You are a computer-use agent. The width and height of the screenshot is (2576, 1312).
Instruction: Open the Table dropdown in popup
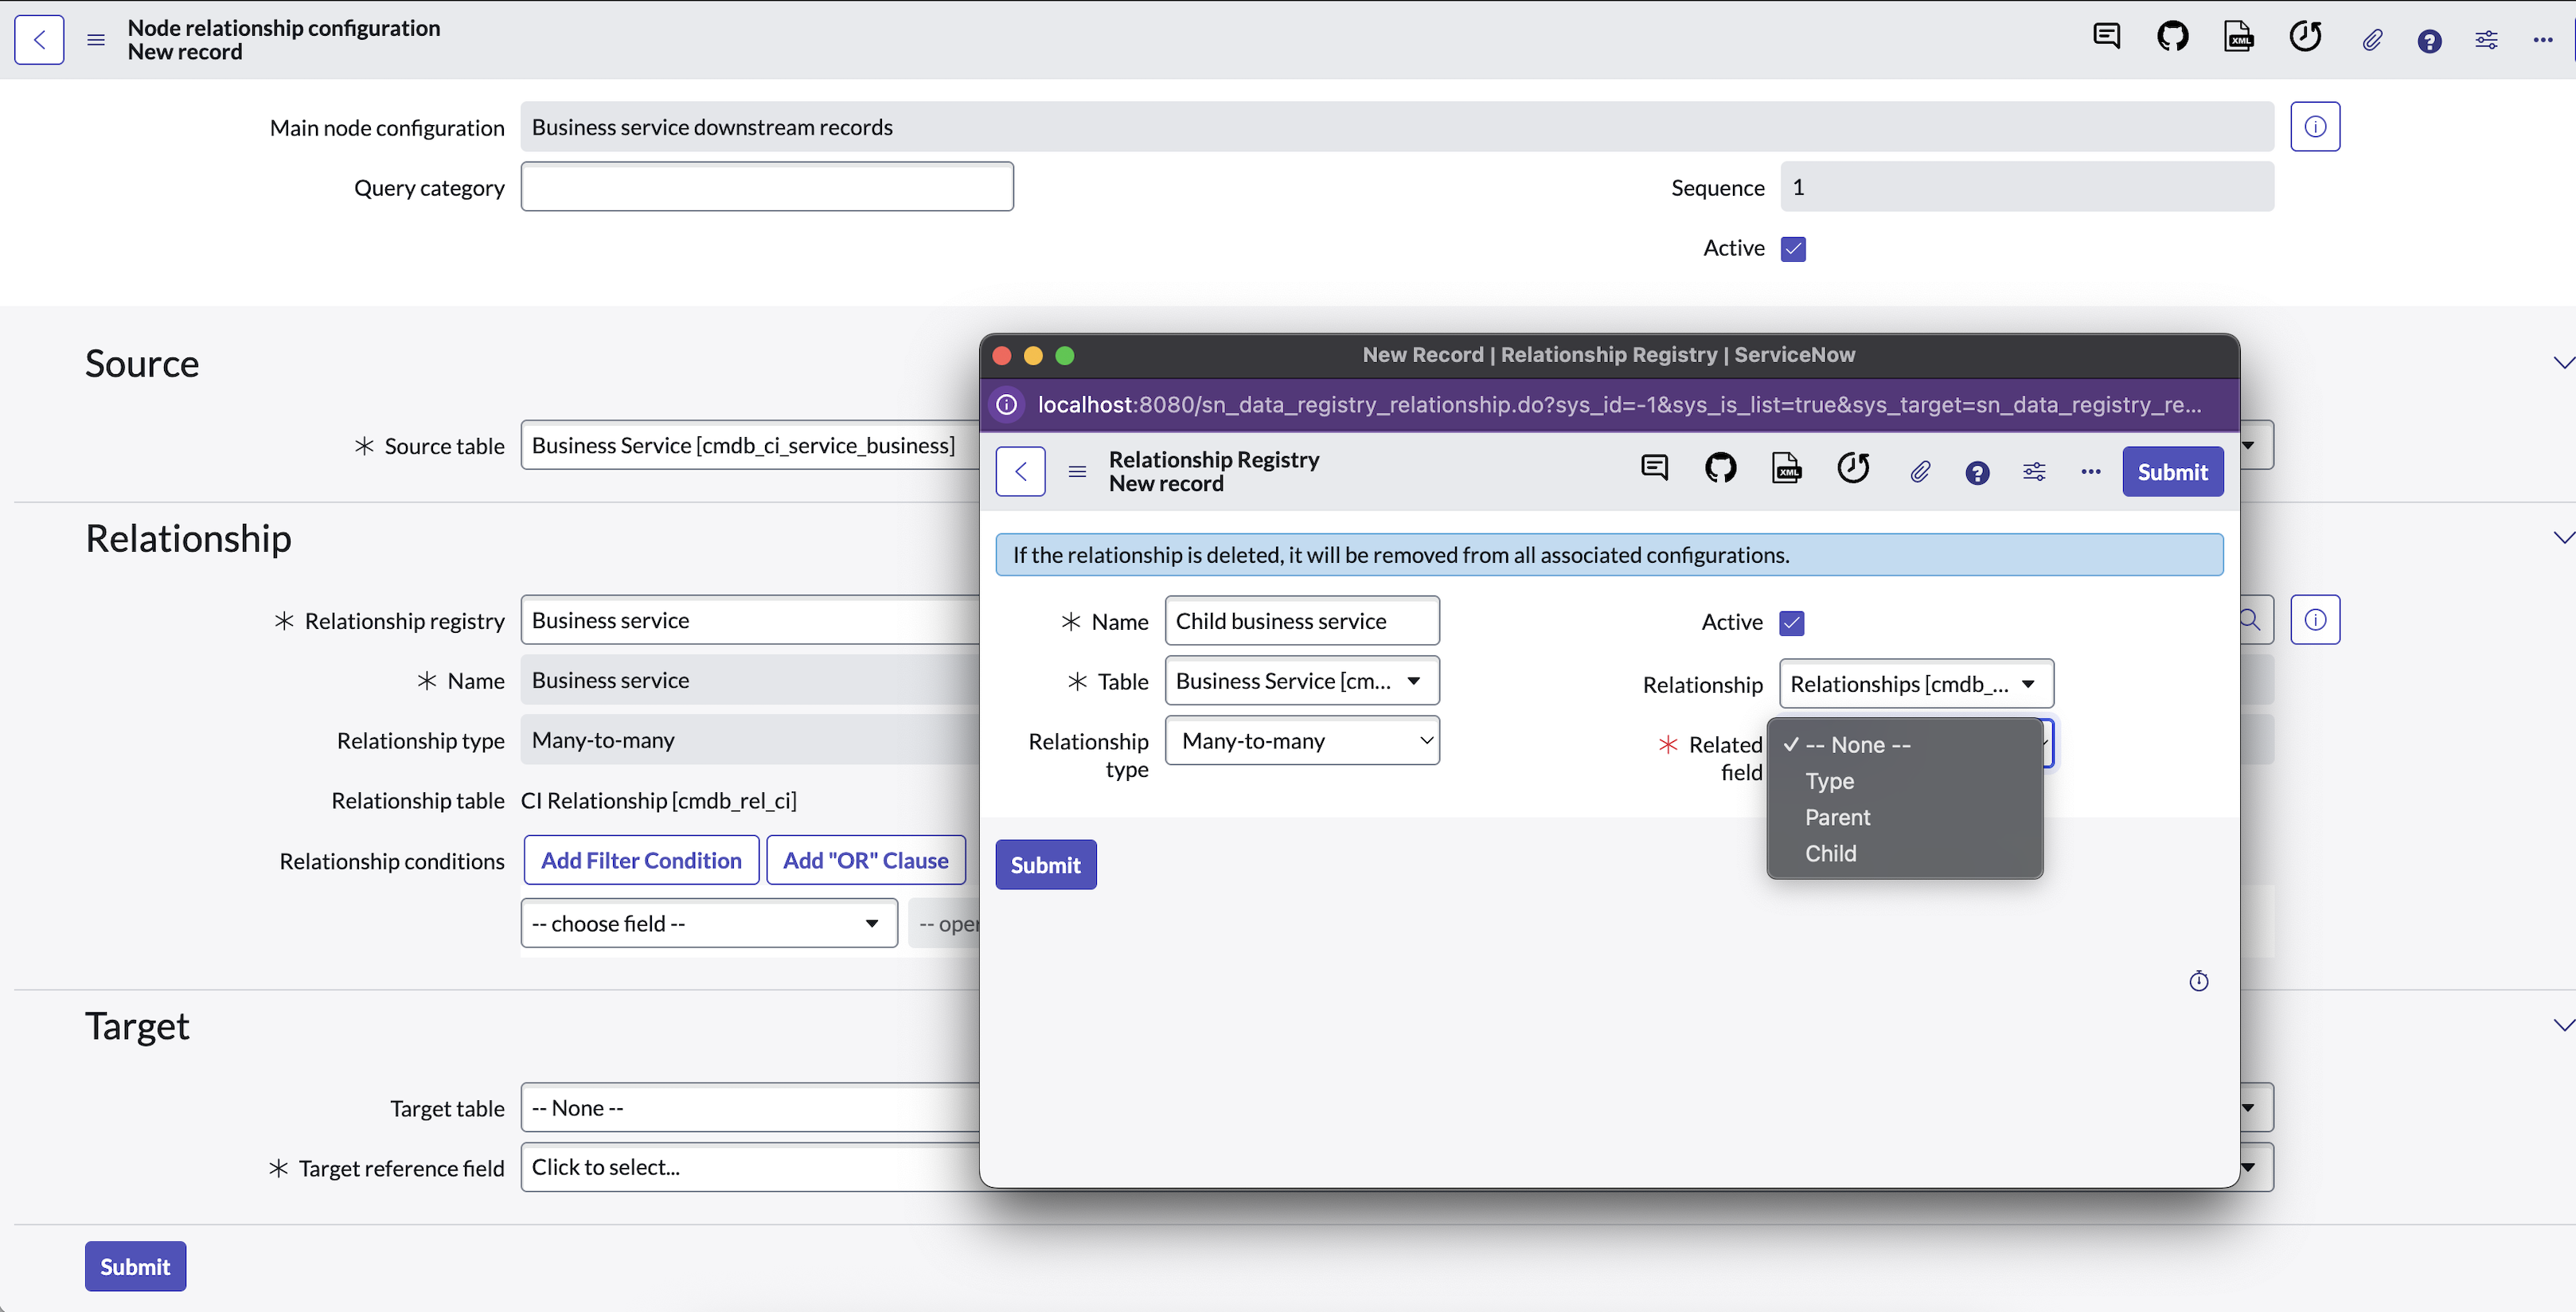(x=1302, y=681)
